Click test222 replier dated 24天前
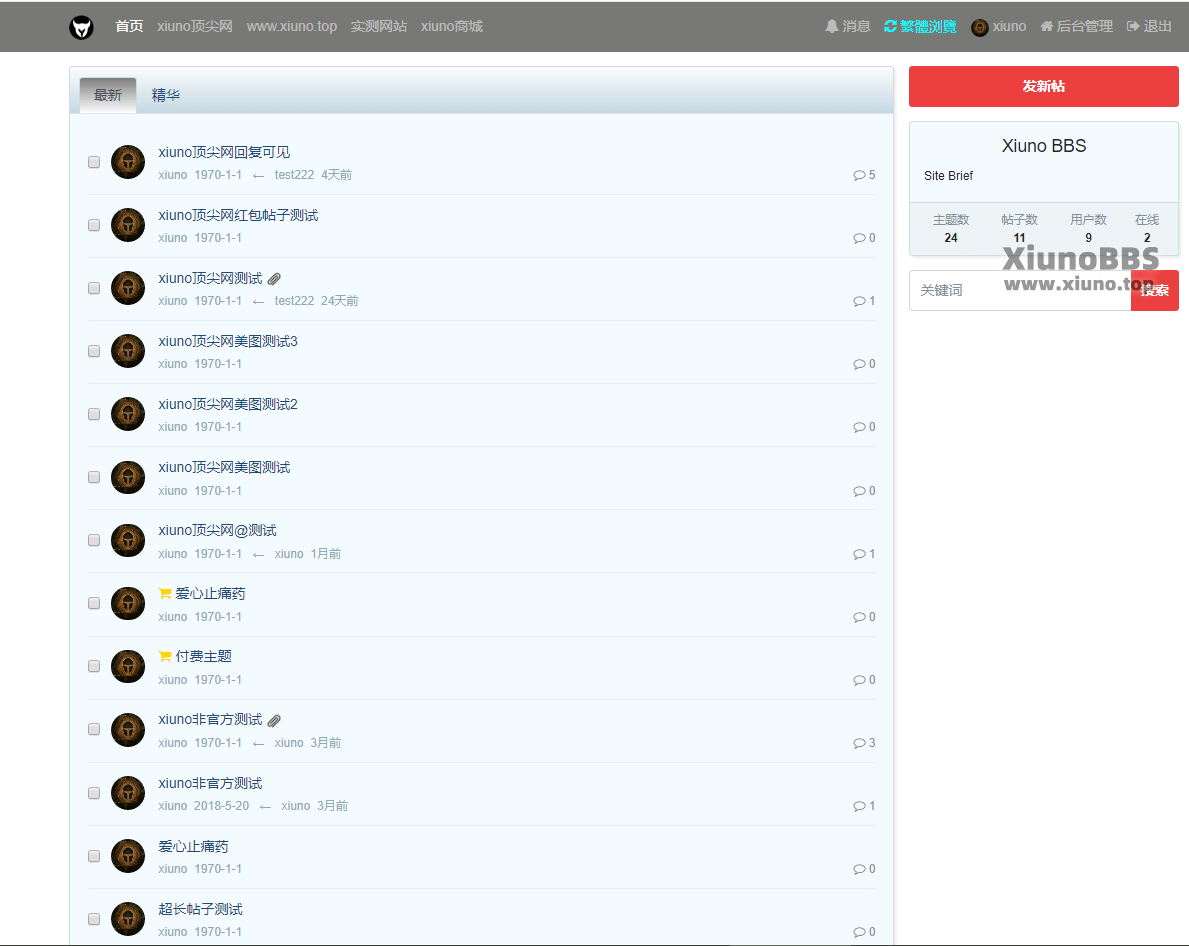Viewport: 1189px width, 946px height. pyautogui.click(x=294, y=301)
